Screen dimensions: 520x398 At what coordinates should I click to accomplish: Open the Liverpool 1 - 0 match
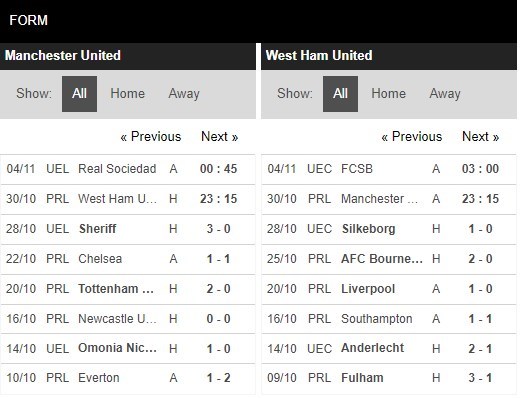[389, 289]
